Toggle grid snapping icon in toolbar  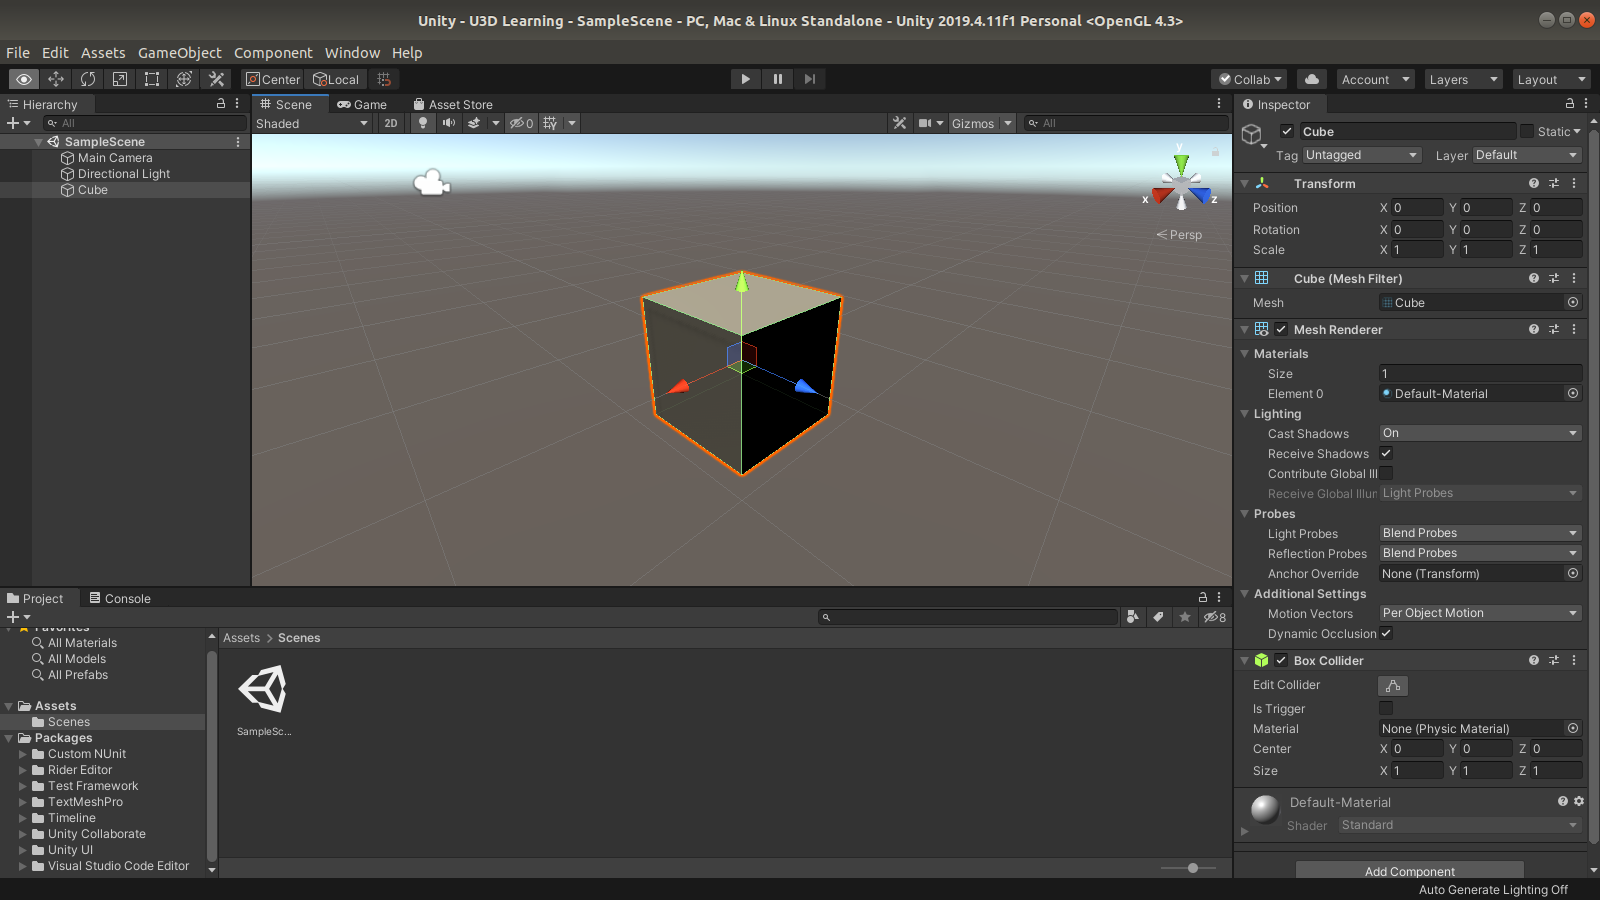click(x=384, y=79)
